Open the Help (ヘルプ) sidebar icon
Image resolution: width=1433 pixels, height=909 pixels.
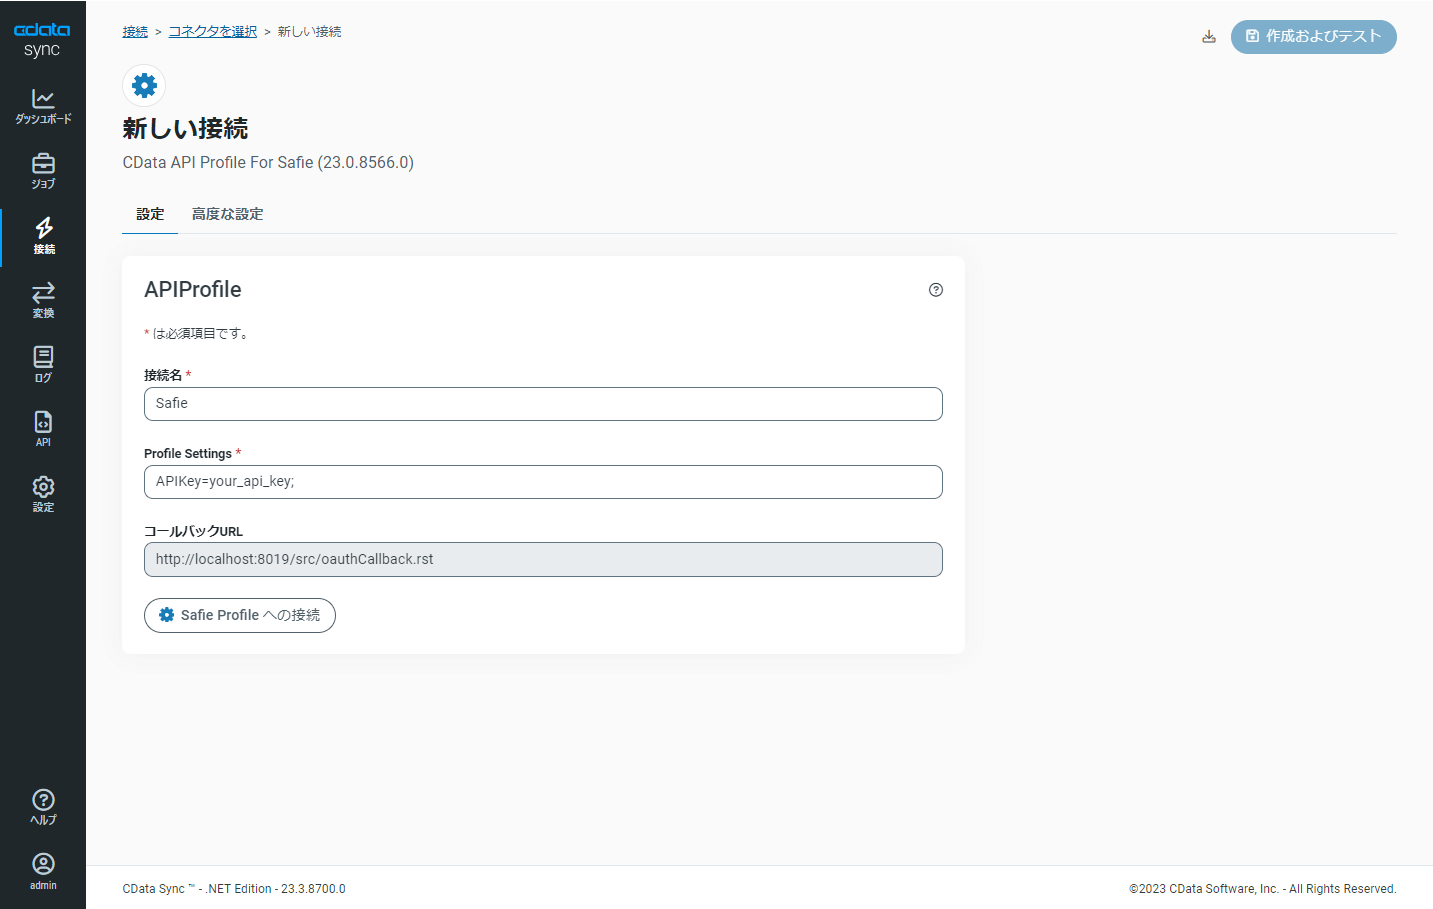tap(43, 806)
